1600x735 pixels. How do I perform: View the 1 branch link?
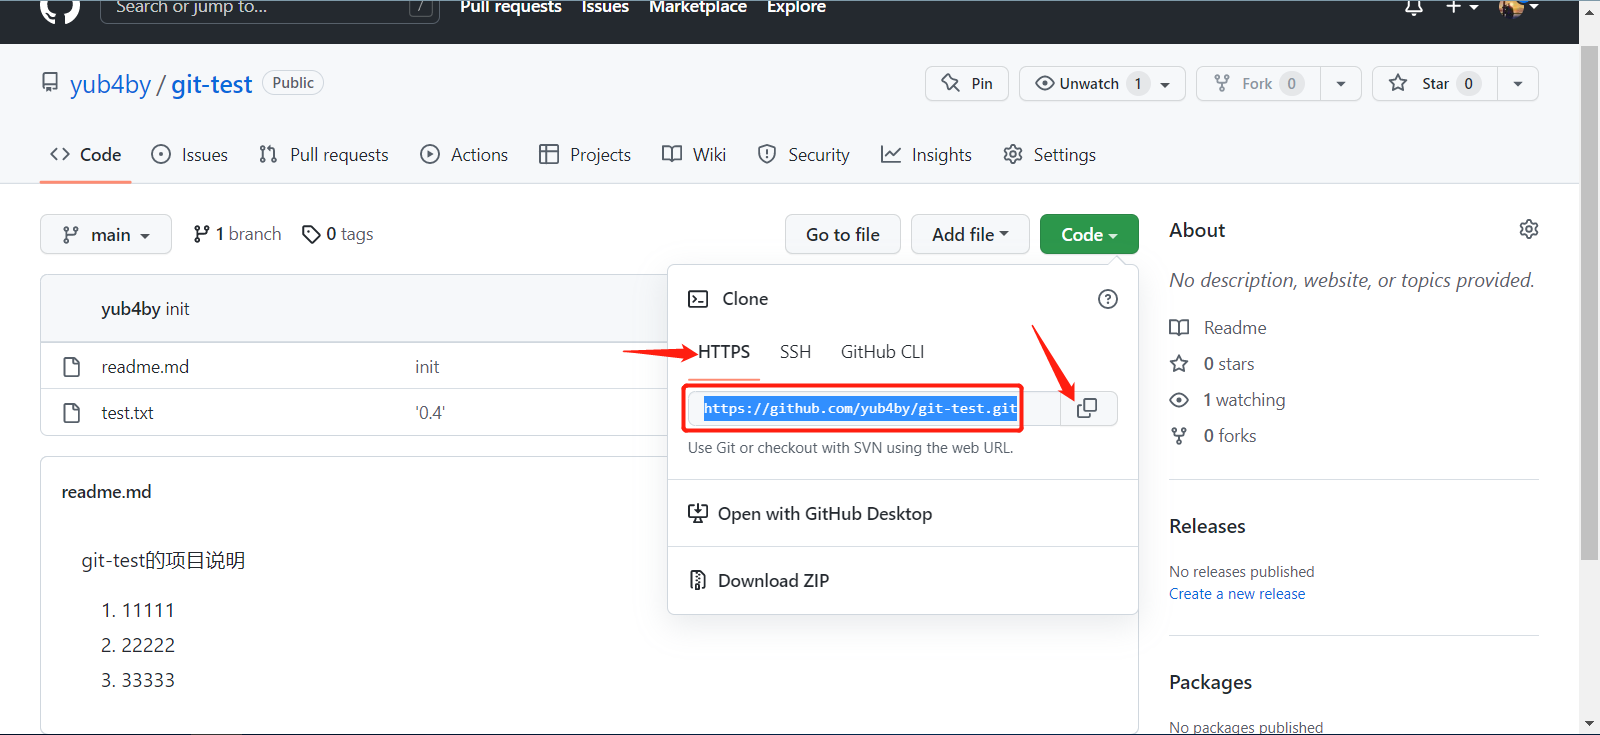[237, 234]
